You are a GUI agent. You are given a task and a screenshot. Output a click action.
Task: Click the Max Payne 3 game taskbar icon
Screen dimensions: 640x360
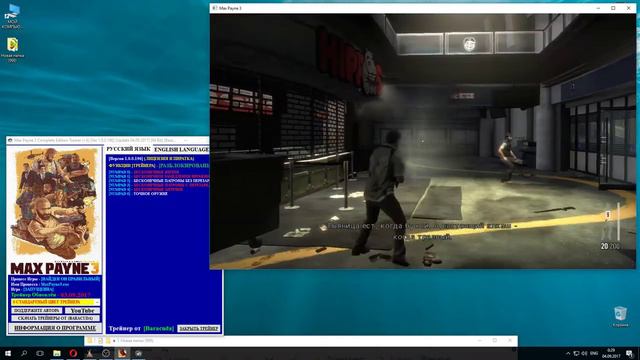(x=122, y=353)
